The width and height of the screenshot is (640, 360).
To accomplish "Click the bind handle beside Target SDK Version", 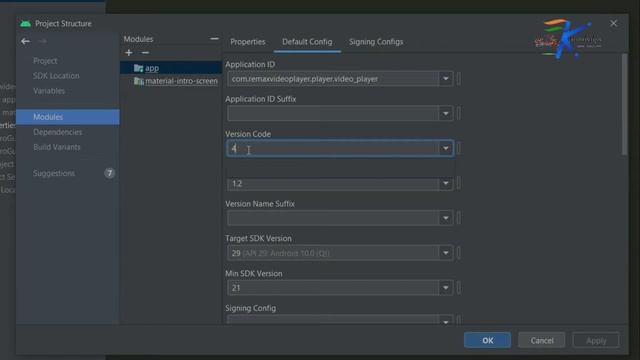I will (459, 253).
